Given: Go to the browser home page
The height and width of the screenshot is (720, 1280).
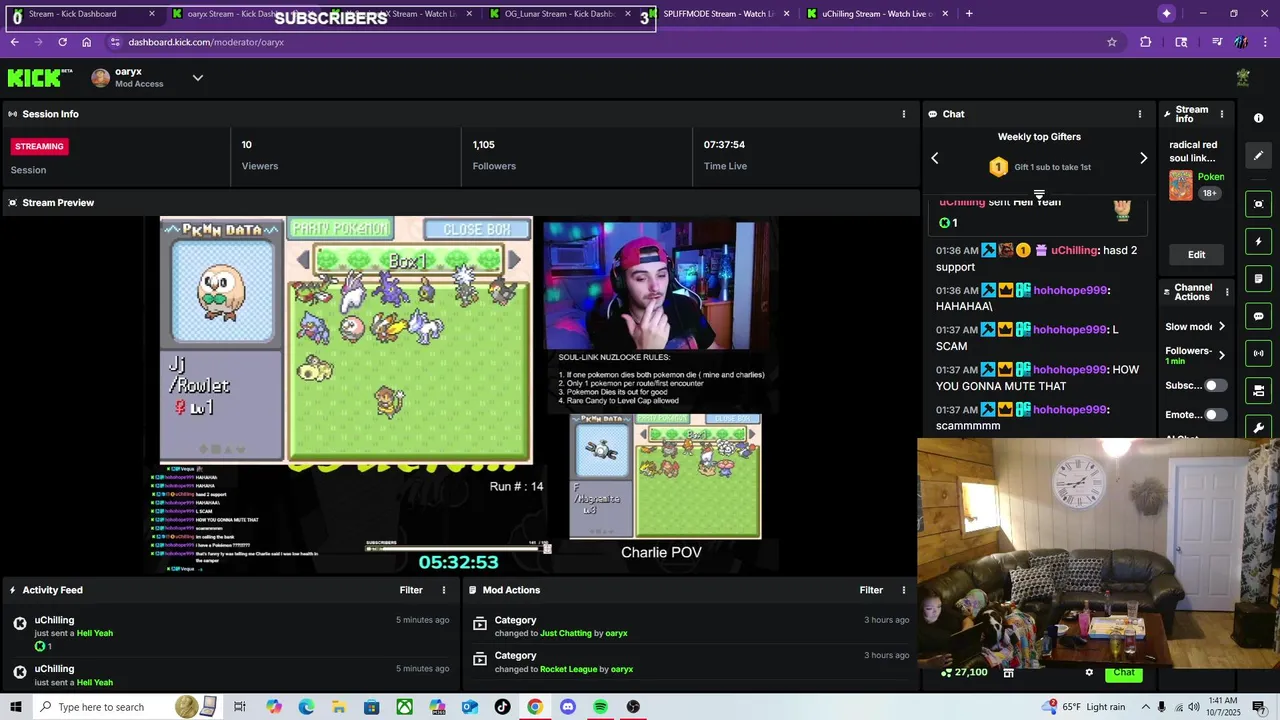Looking at the screenshot, I should 87,42.
